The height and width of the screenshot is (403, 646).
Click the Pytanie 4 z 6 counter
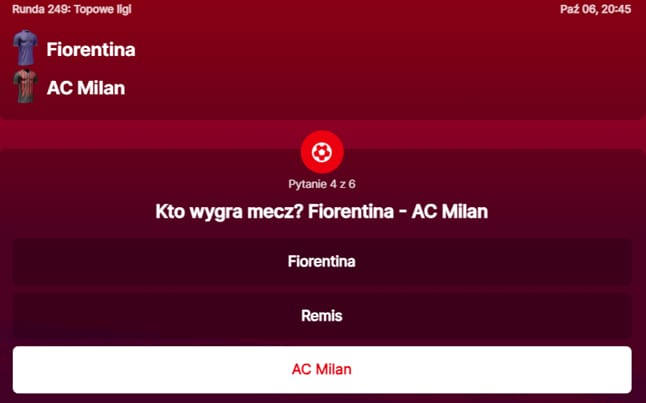coord(321,185)
